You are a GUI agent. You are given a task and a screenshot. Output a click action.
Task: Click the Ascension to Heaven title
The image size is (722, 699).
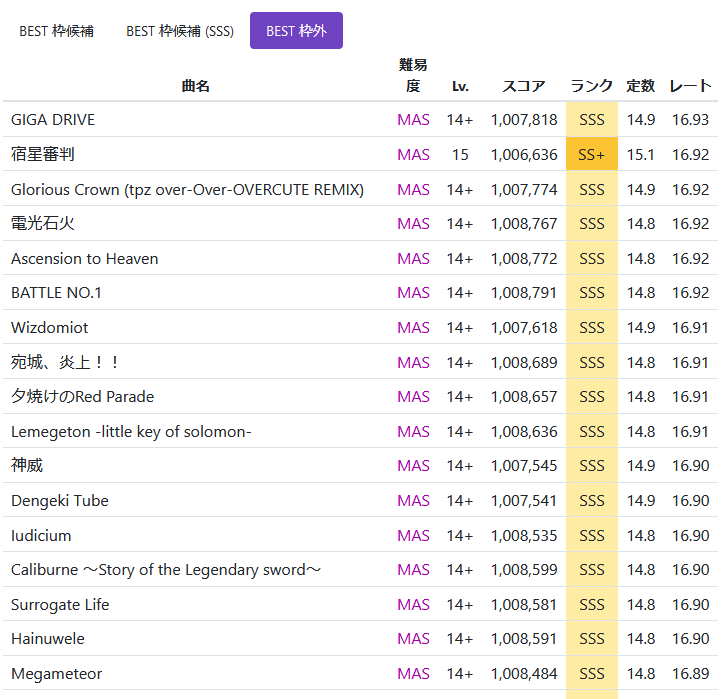pos(85,258)
